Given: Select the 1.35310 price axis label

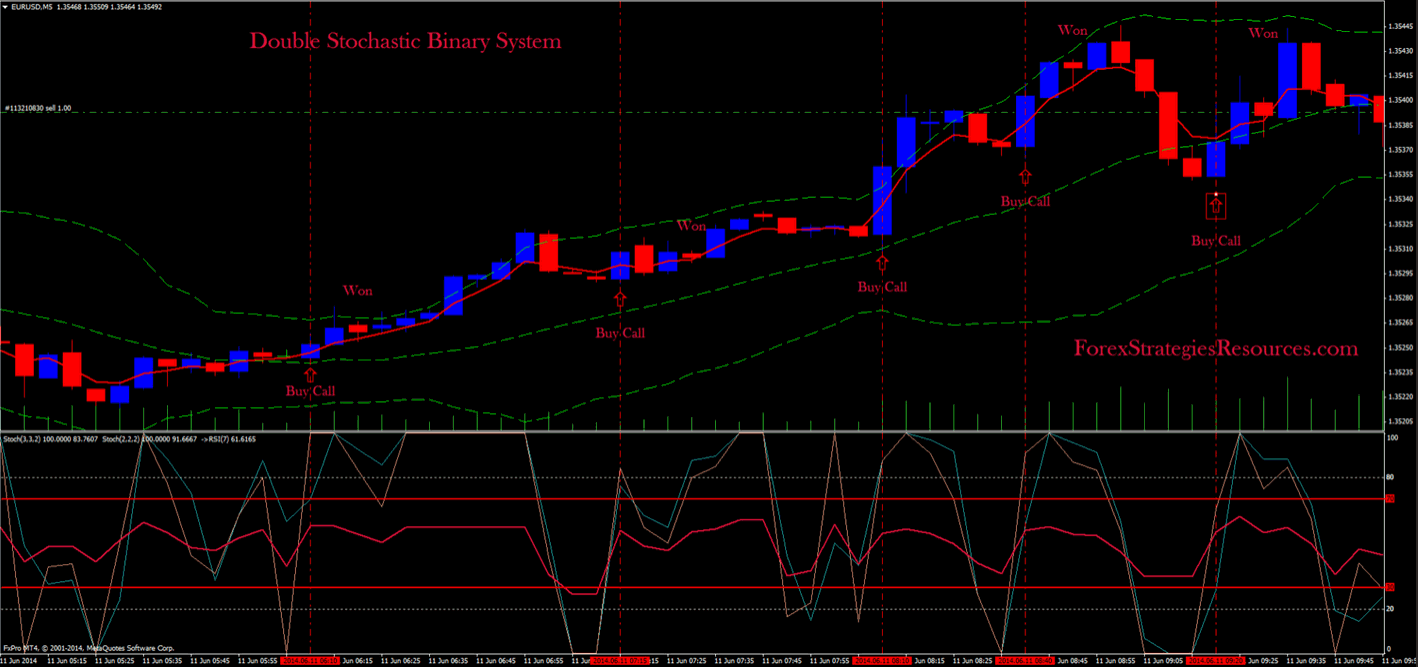Looking at the screenshot, I should 1401,248.
